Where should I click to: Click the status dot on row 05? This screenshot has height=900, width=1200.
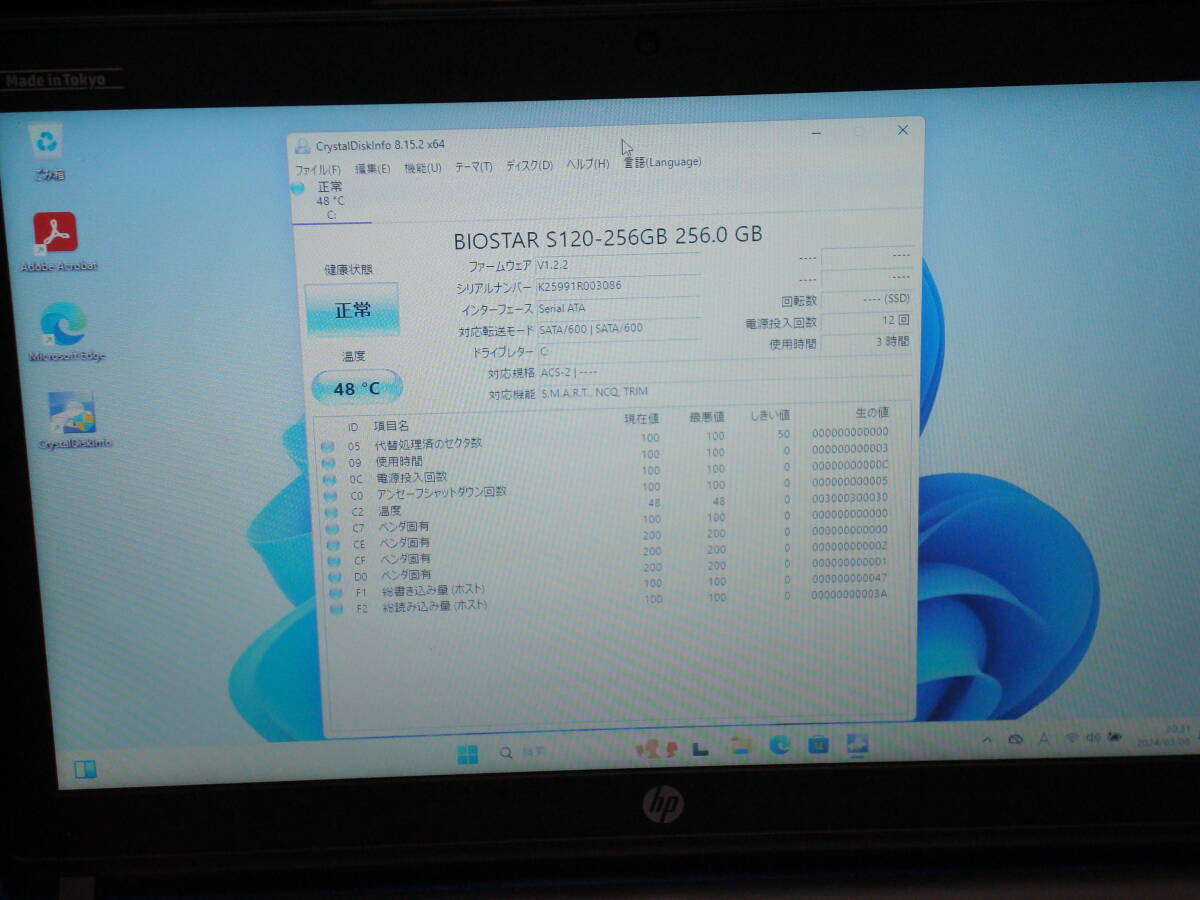point(328,447)
